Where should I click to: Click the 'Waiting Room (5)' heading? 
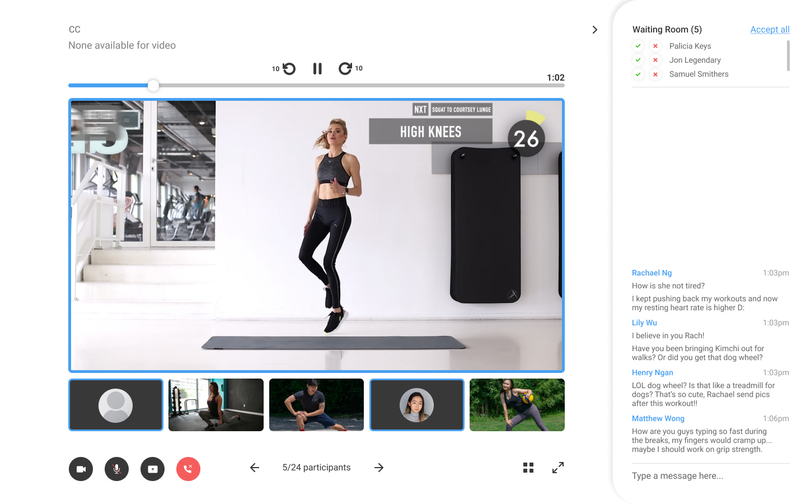(x=667, y=29)
